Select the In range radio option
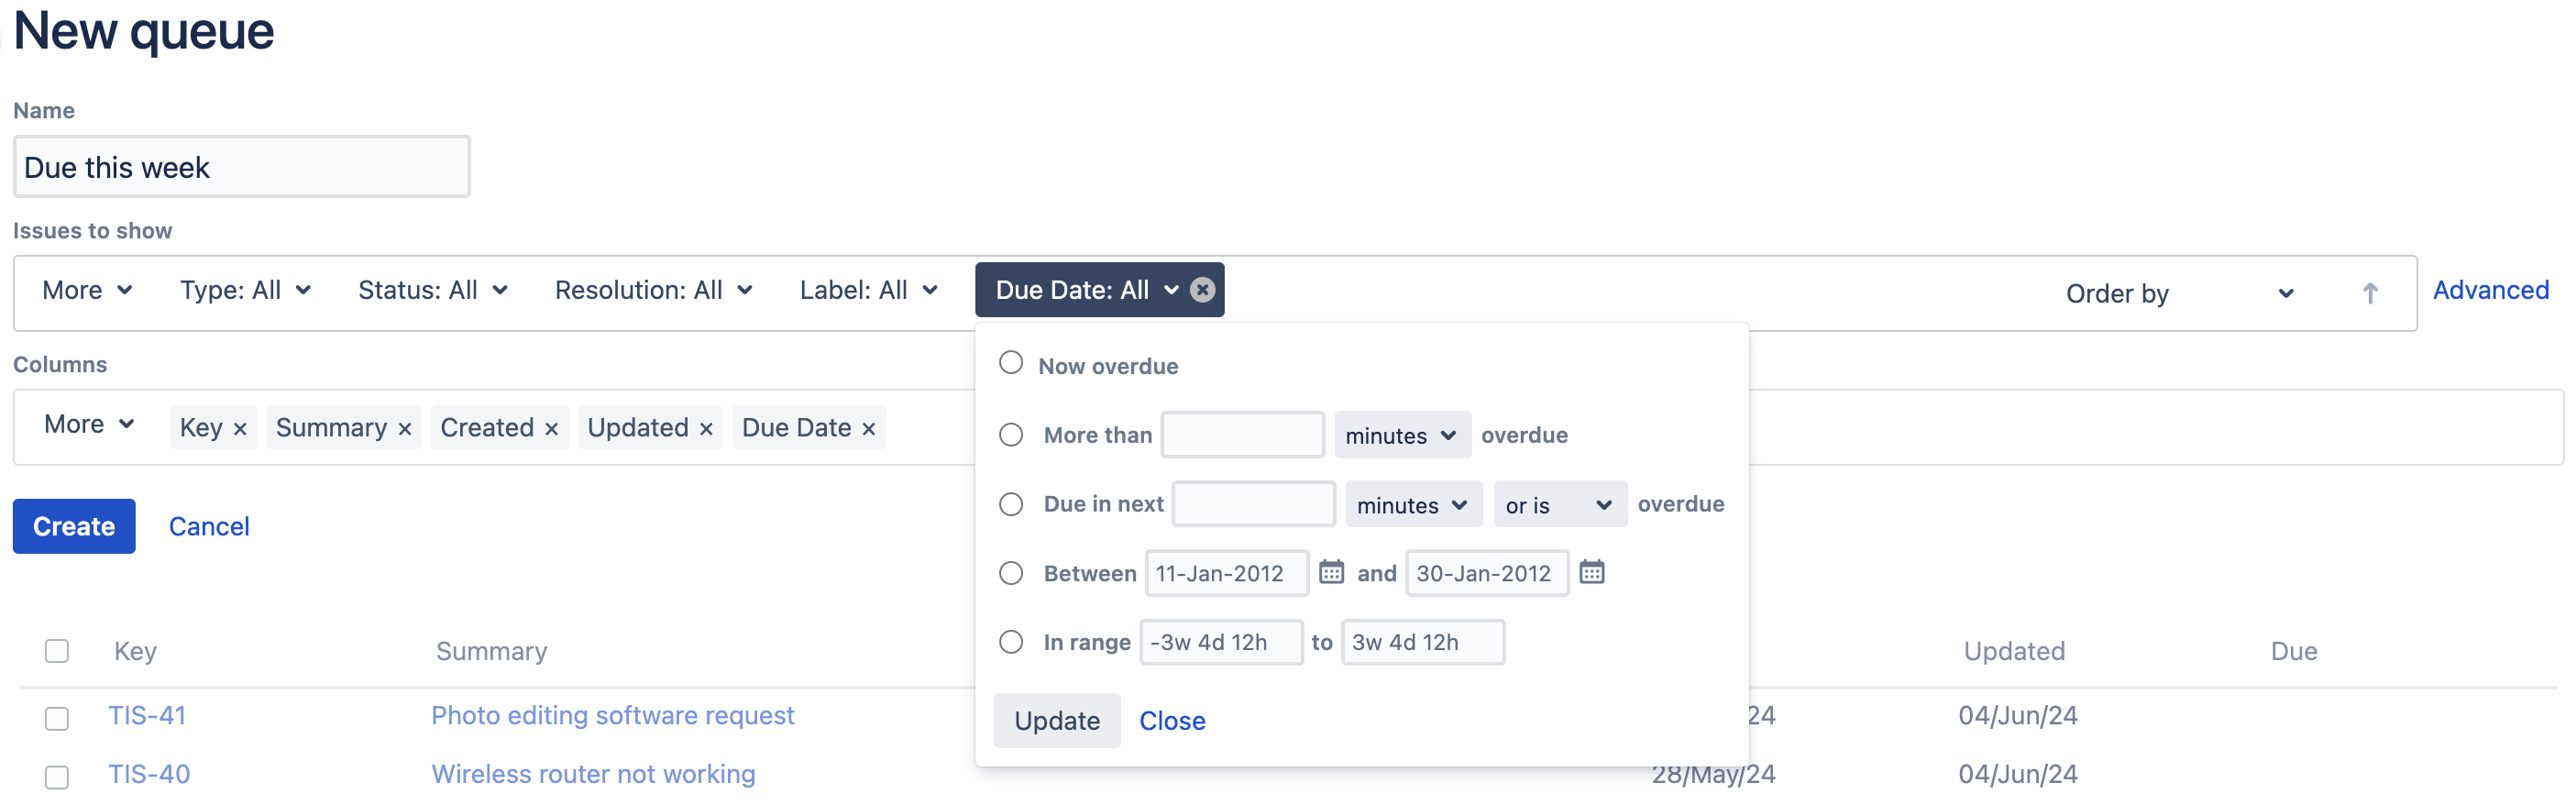The height and width of the screenshot is (805, 2576). [1011, 641]
